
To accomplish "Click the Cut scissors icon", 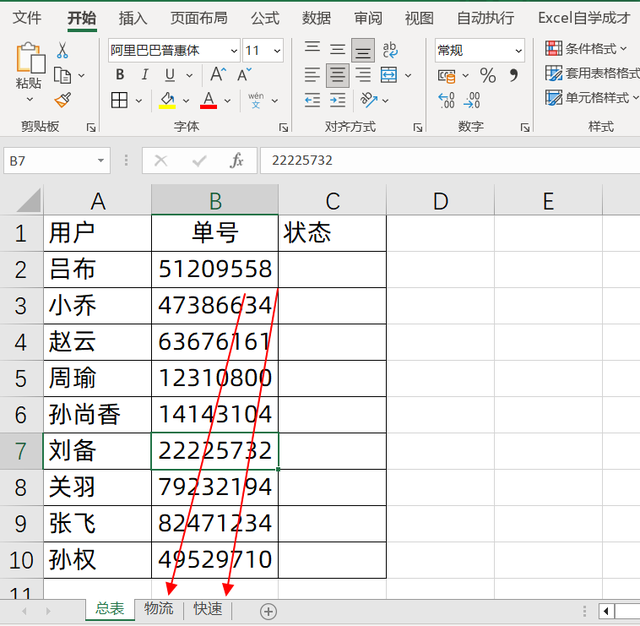I will point(63,51).
